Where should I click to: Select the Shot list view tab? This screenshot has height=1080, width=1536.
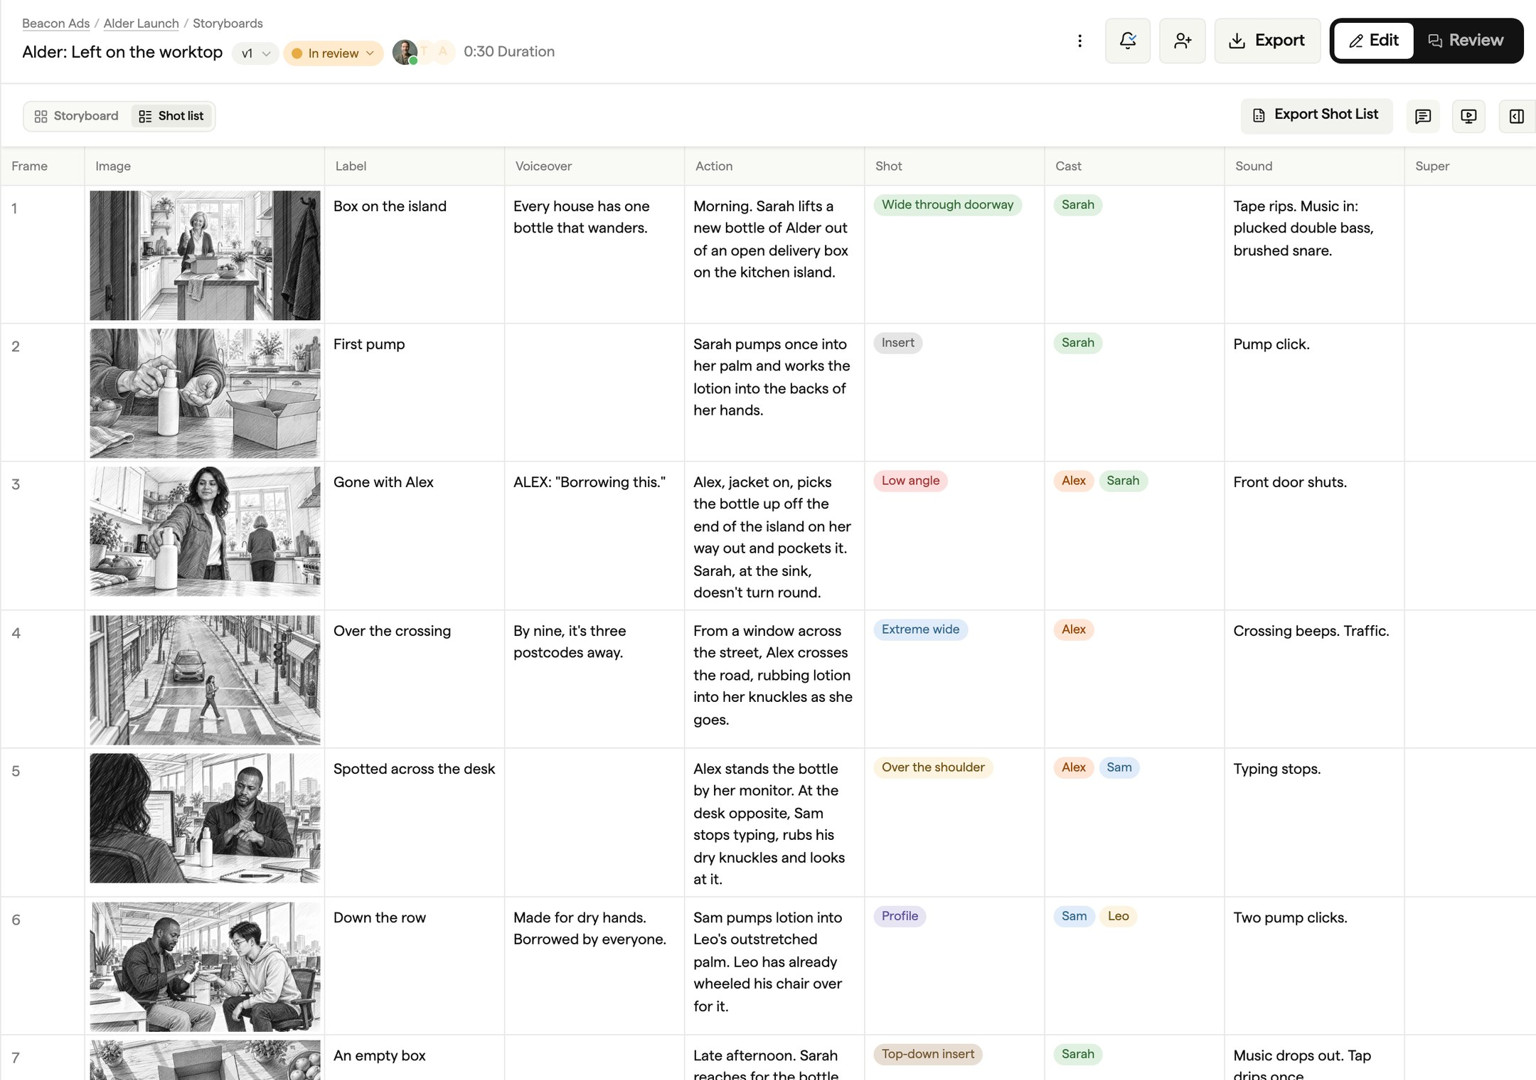[171, 116]
